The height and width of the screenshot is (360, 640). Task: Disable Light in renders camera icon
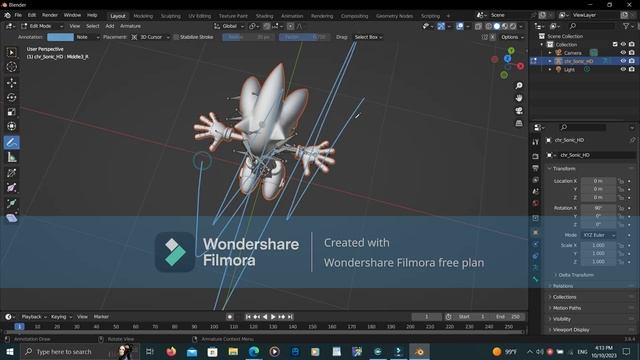(x=632, y=69)
